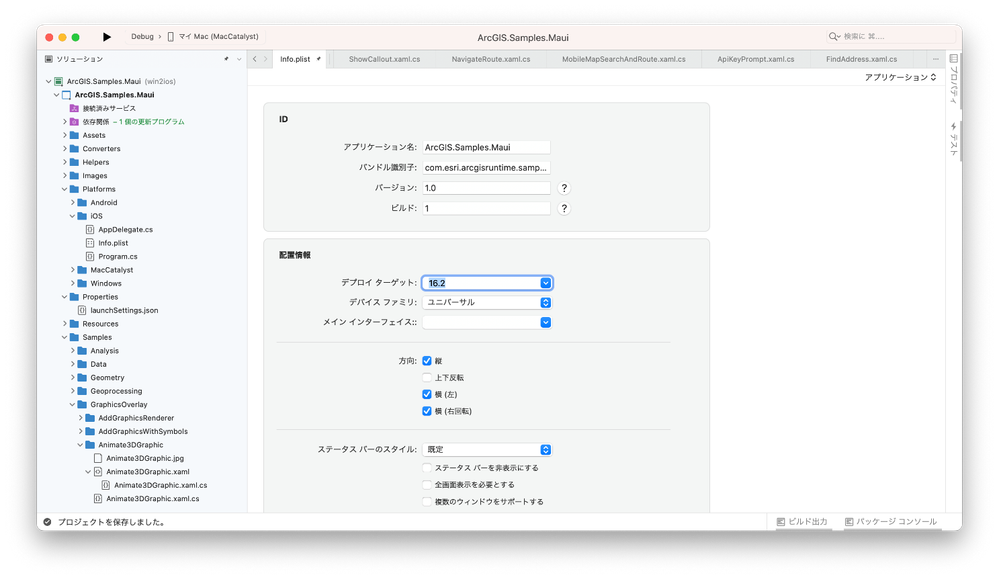Toggle the portrait orientation checkbox
This screenshot has width=999, height=579.
tap(427, 361)
